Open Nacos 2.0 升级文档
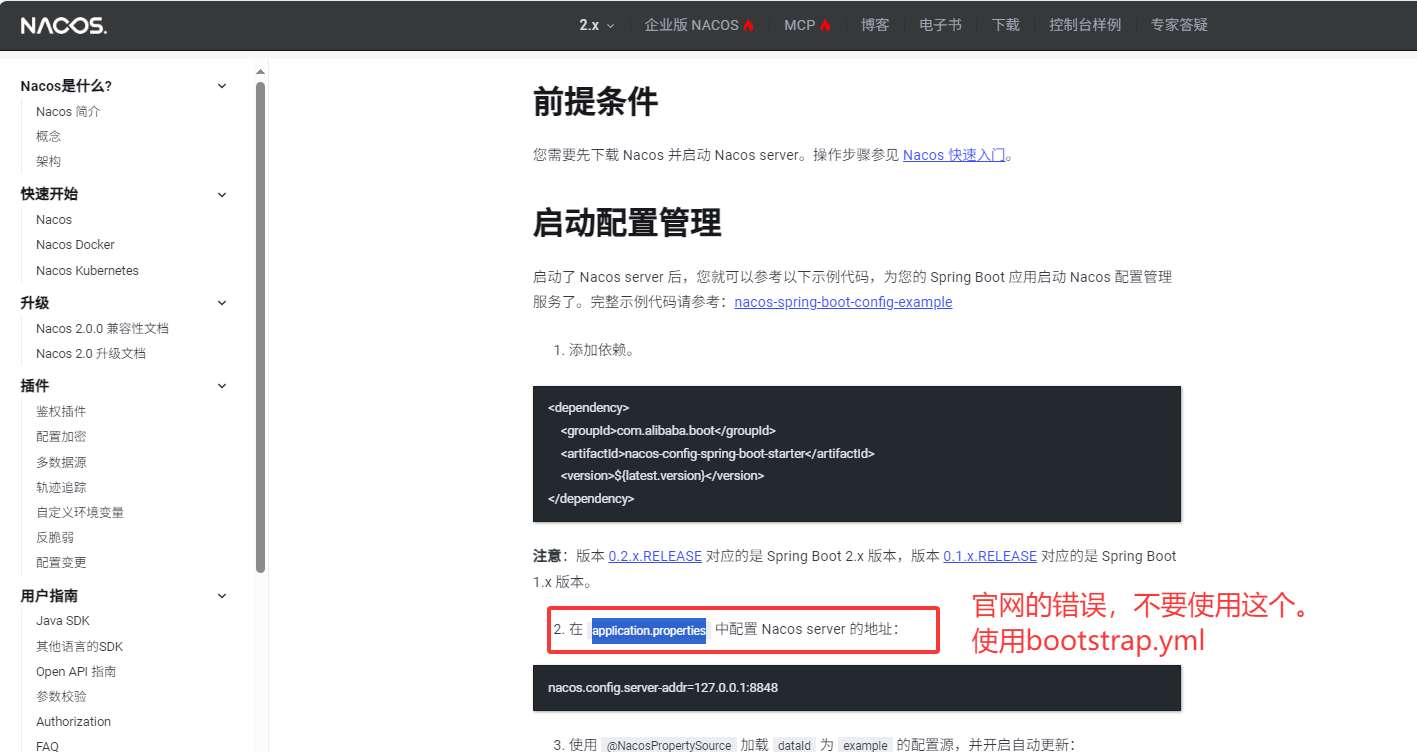1417x752 pixels. click(x=91, y=353)
